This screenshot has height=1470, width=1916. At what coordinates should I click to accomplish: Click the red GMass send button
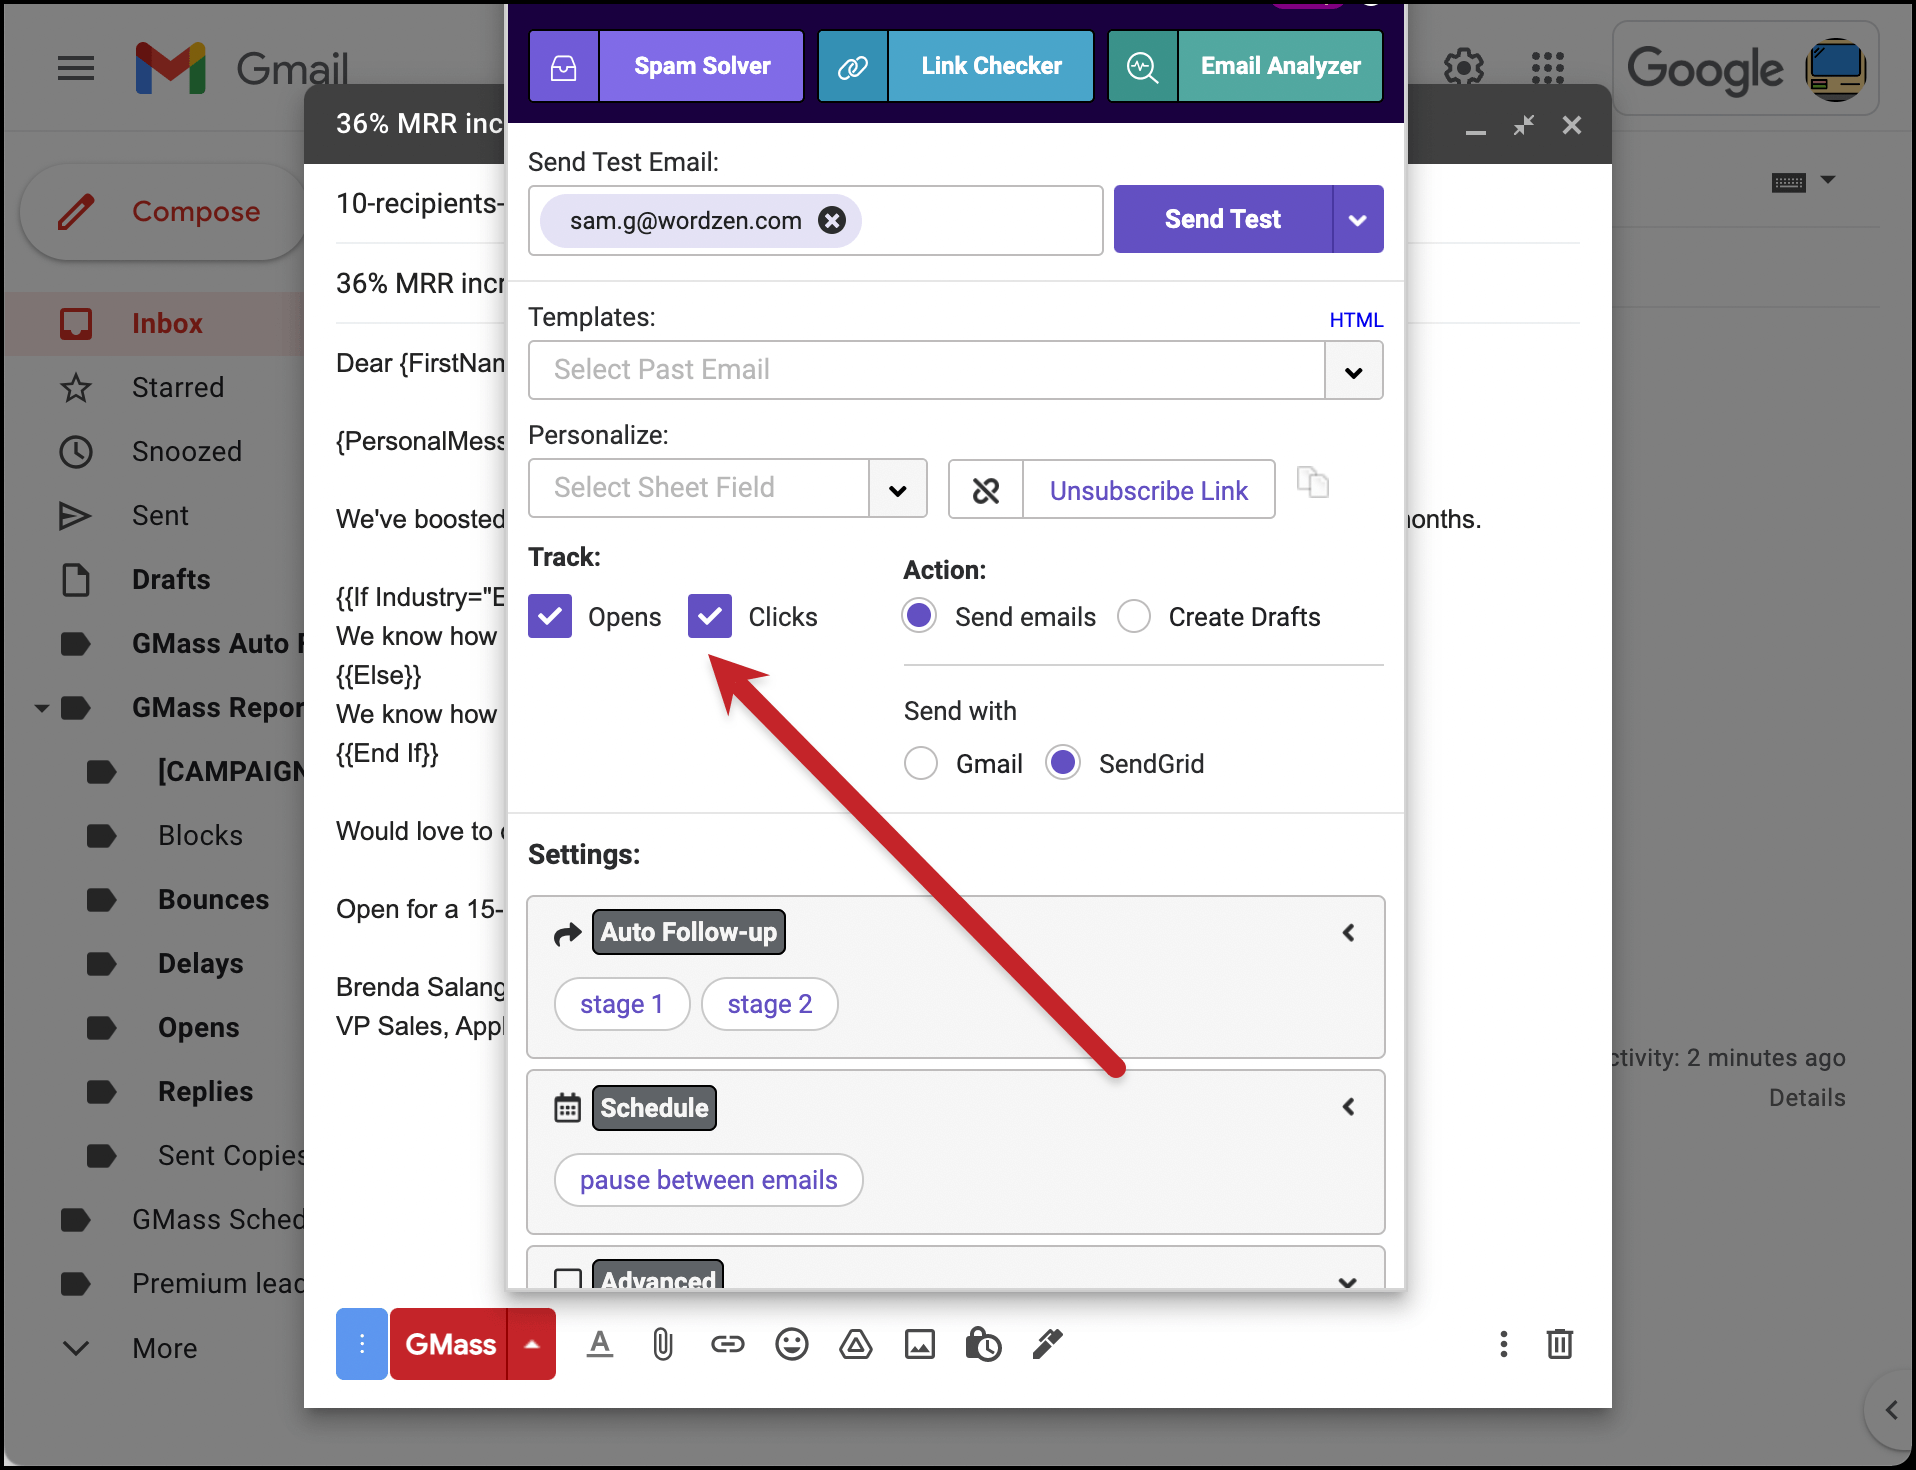[450, 1344]
